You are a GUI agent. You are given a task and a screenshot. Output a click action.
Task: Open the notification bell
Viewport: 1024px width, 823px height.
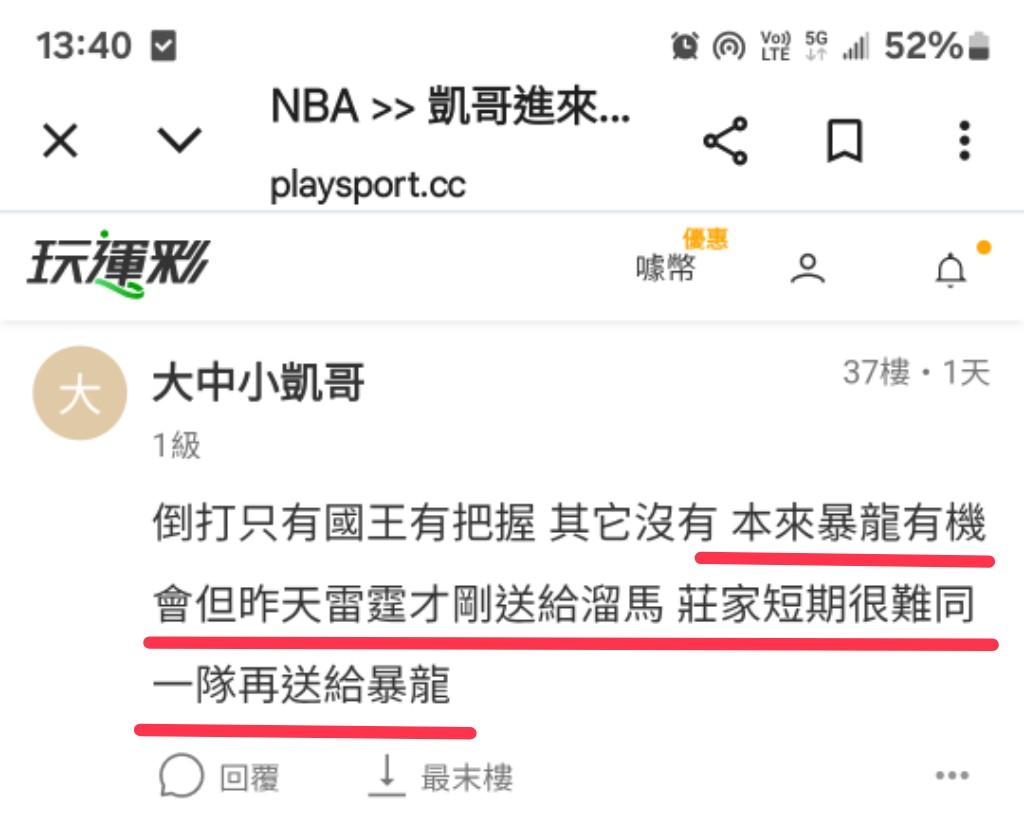pos(951,270)
